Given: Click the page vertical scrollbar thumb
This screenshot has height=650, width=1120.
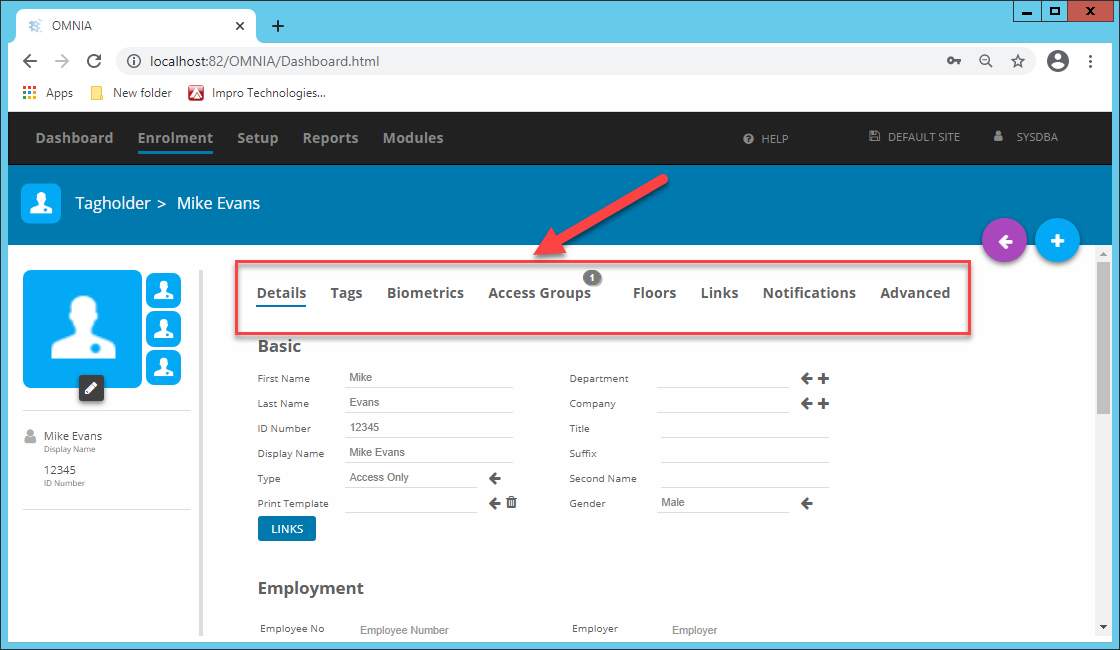Looking at the screenshot, I should 1103,337.
